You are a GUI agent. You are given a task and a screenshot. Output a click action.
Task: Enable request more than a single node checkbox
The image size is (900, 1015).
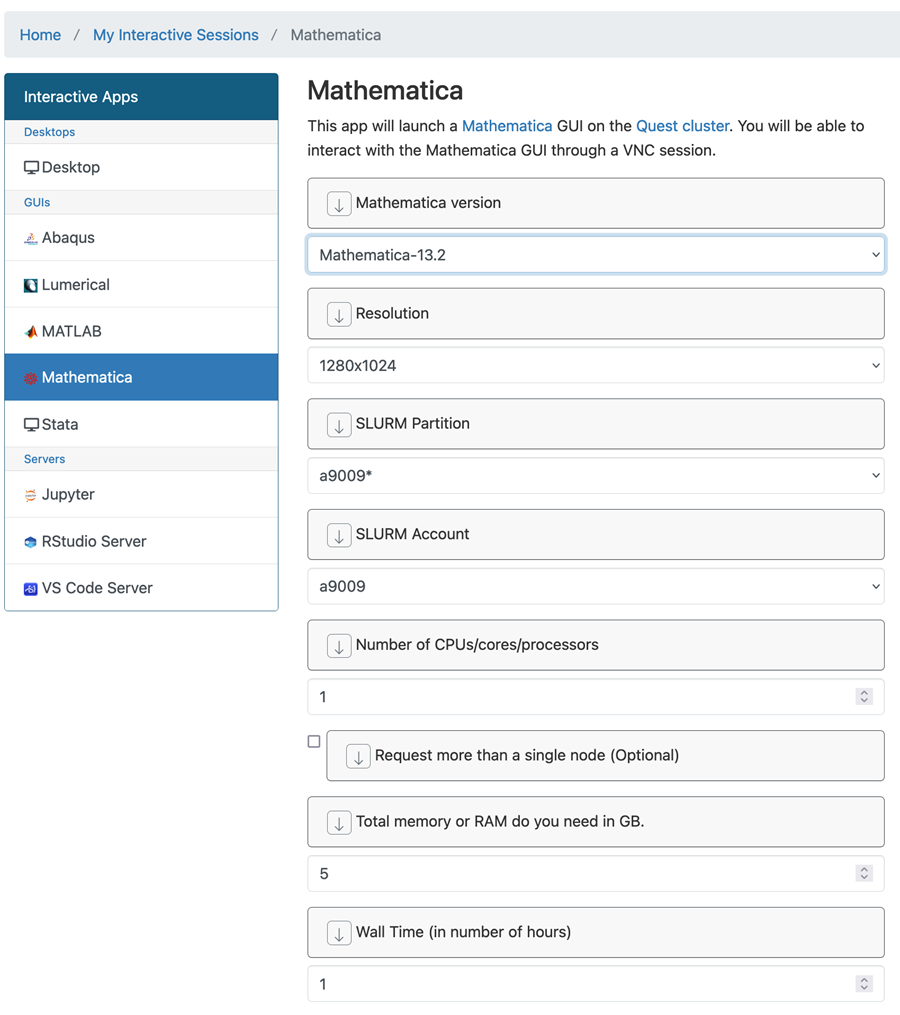[314, 742]
